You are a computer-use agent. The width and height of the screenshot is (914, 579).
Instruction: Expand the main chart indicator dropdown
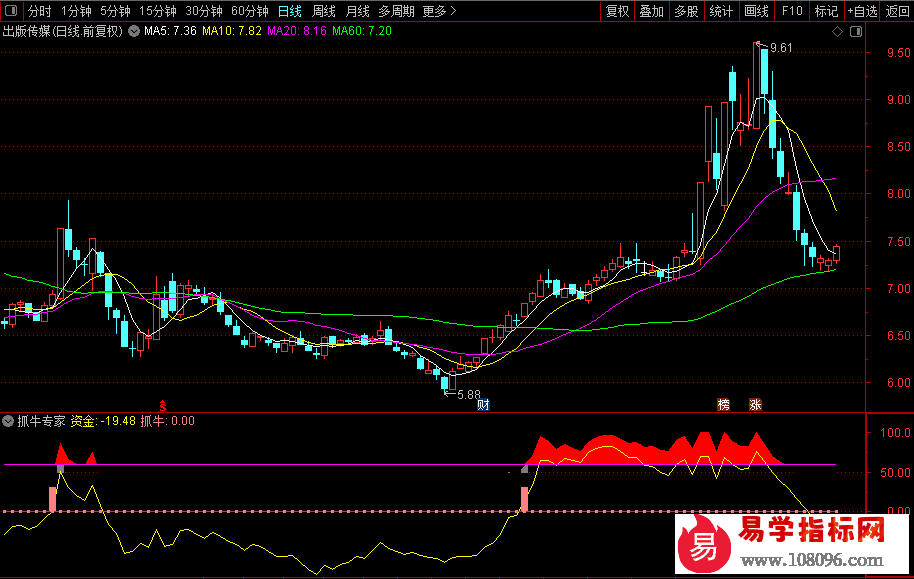[x=133, y=32]
